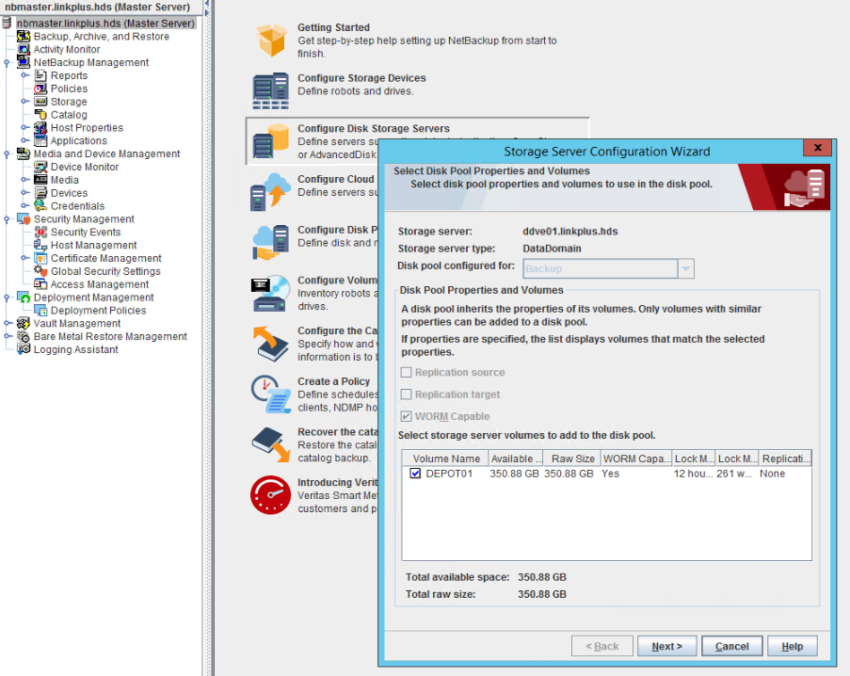
Task: Expand the Reports tree node
Action: pos(24,75)
